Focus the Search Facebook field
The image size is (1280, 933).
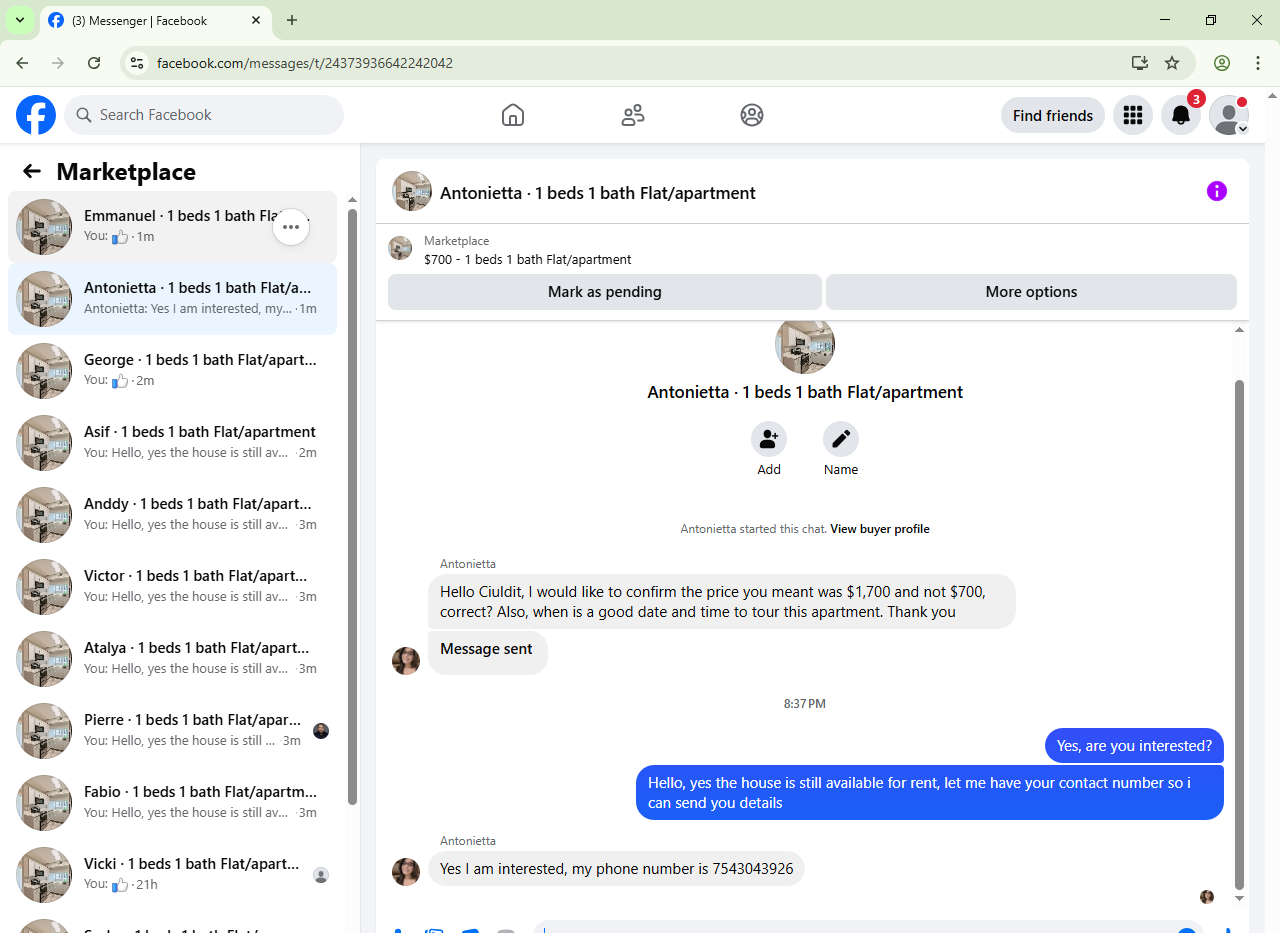(x=204, y=115)
